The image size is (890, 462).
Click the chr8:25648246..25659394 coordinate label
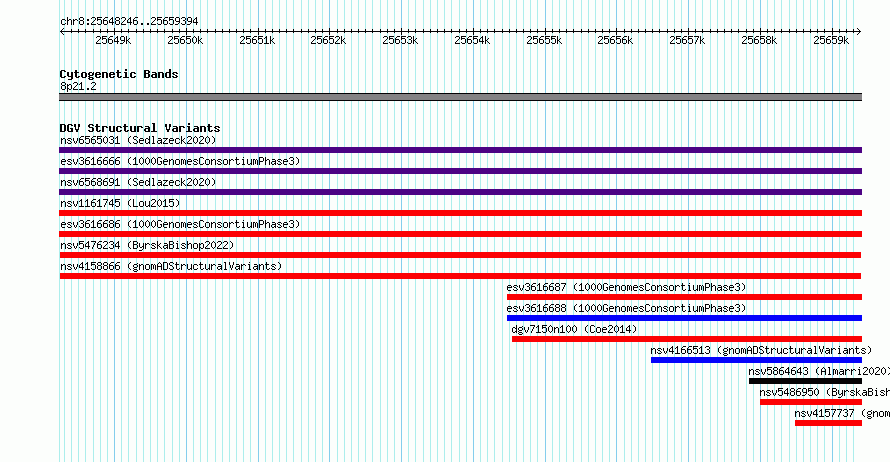tap(129, 21)
